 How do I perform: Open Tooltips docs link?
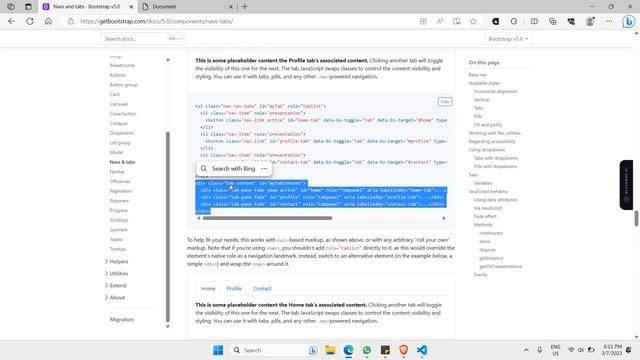click(x=118, y=249)
